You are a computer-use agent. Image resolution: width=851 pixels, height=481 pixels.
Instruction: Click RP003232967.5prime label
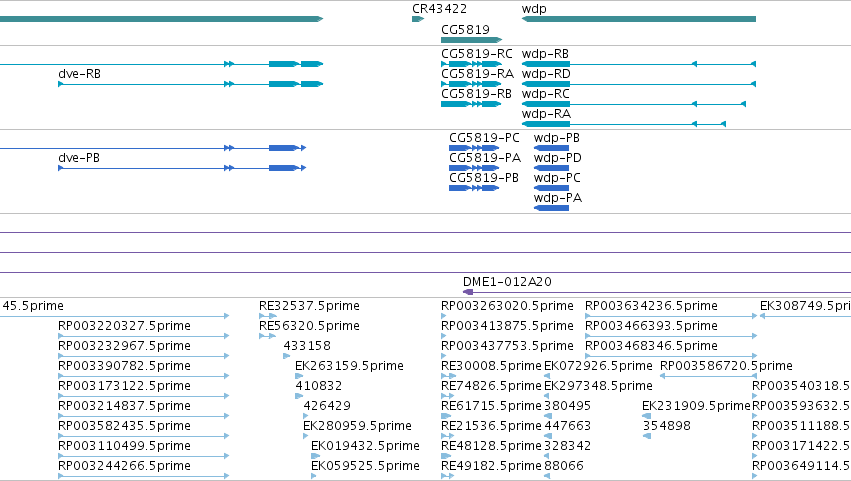124,346
